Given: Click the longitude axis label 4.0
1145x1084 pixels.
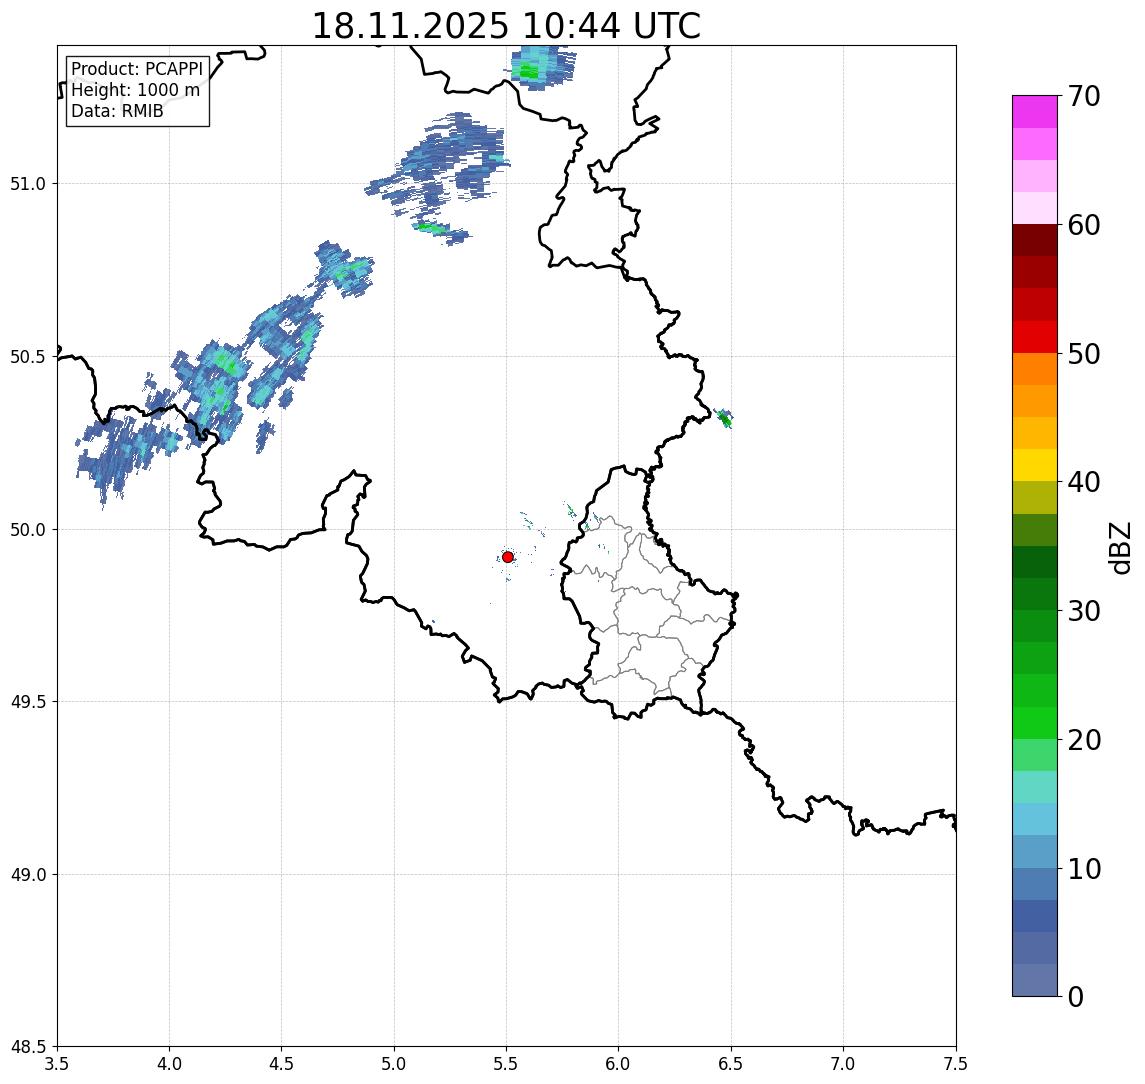Looking at the screenshot, I should click(169, 1064).
